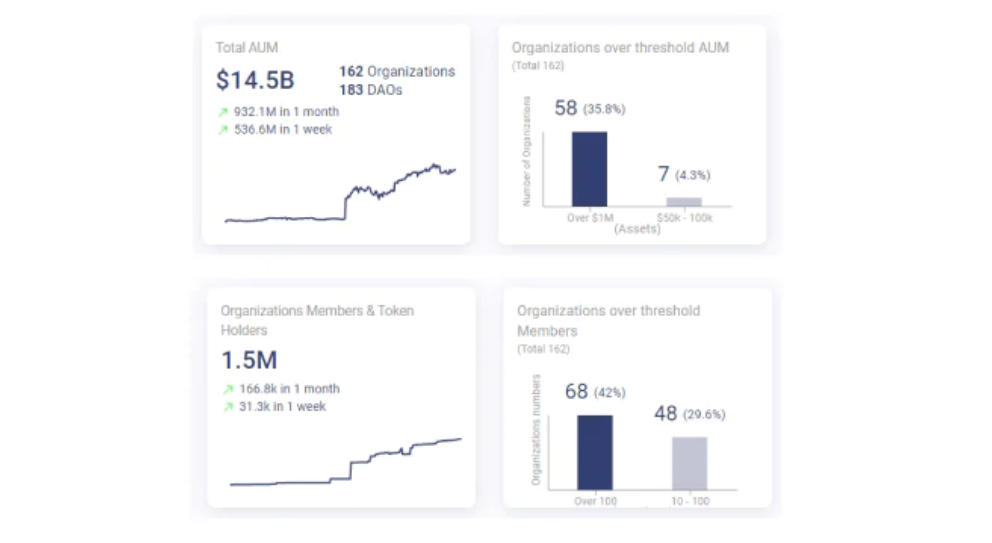The image size is (992, 543).
Task: Click the Total AUM line chart
Action: click(340, 193)
